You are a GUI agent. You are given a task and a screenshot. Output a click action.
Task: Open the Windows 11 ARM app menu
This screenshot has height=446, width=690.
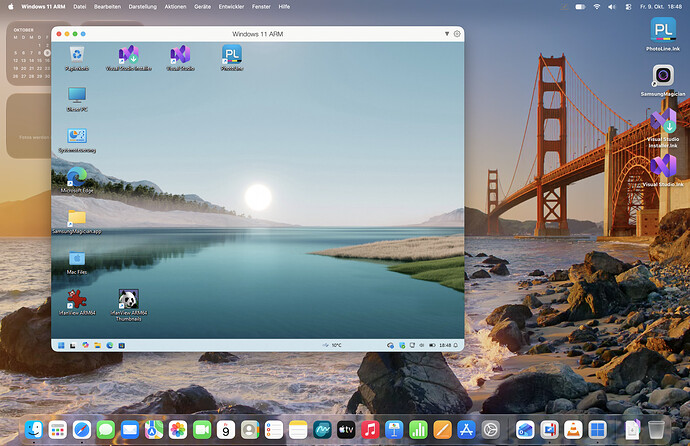[43, 7]
